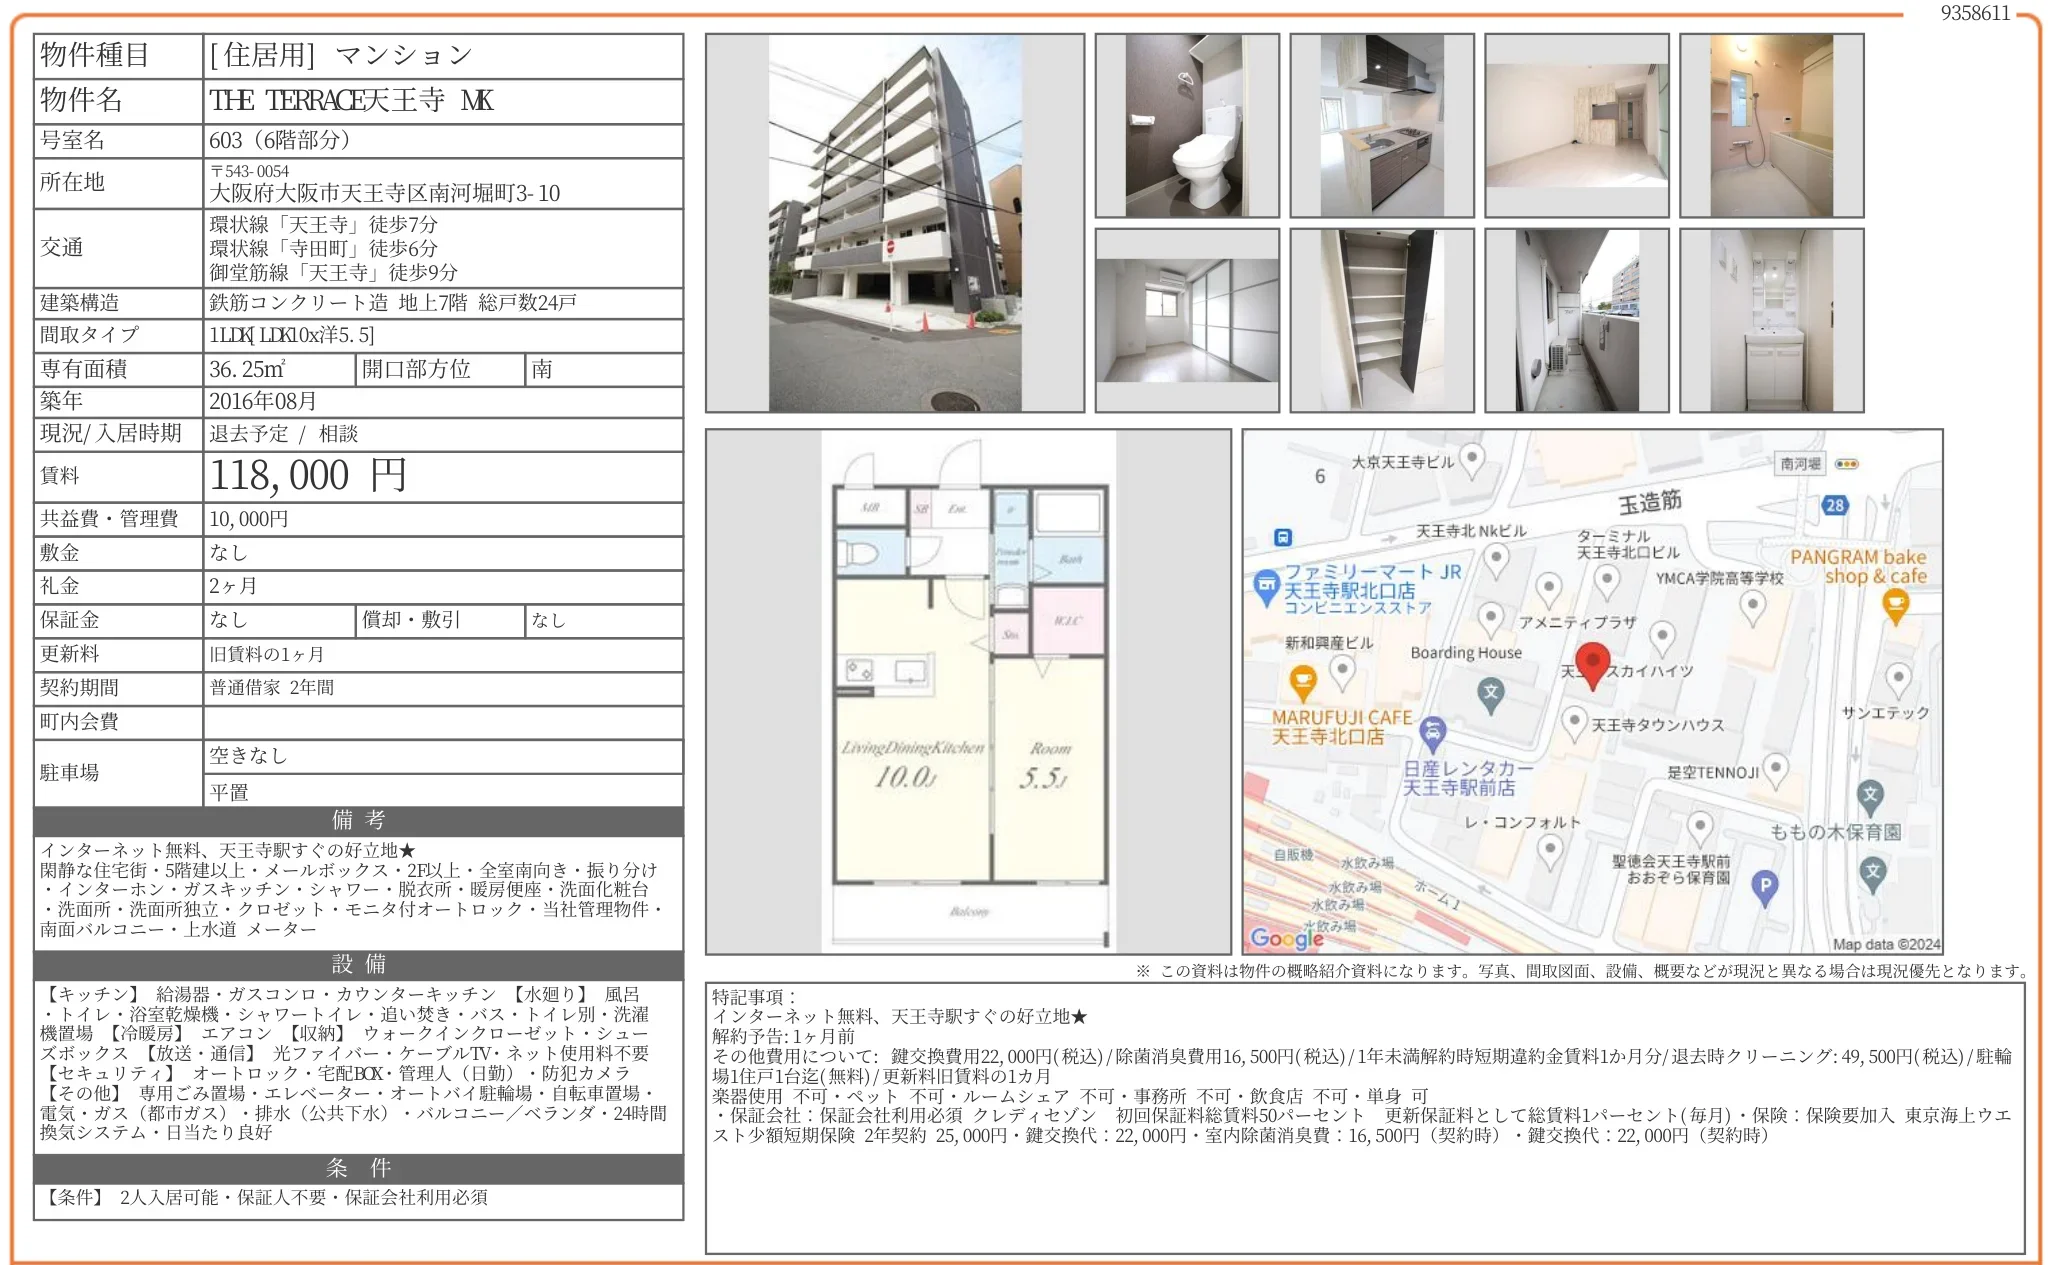Click the Google logo on the map

pyautogui.click(x=1286, y=938)
